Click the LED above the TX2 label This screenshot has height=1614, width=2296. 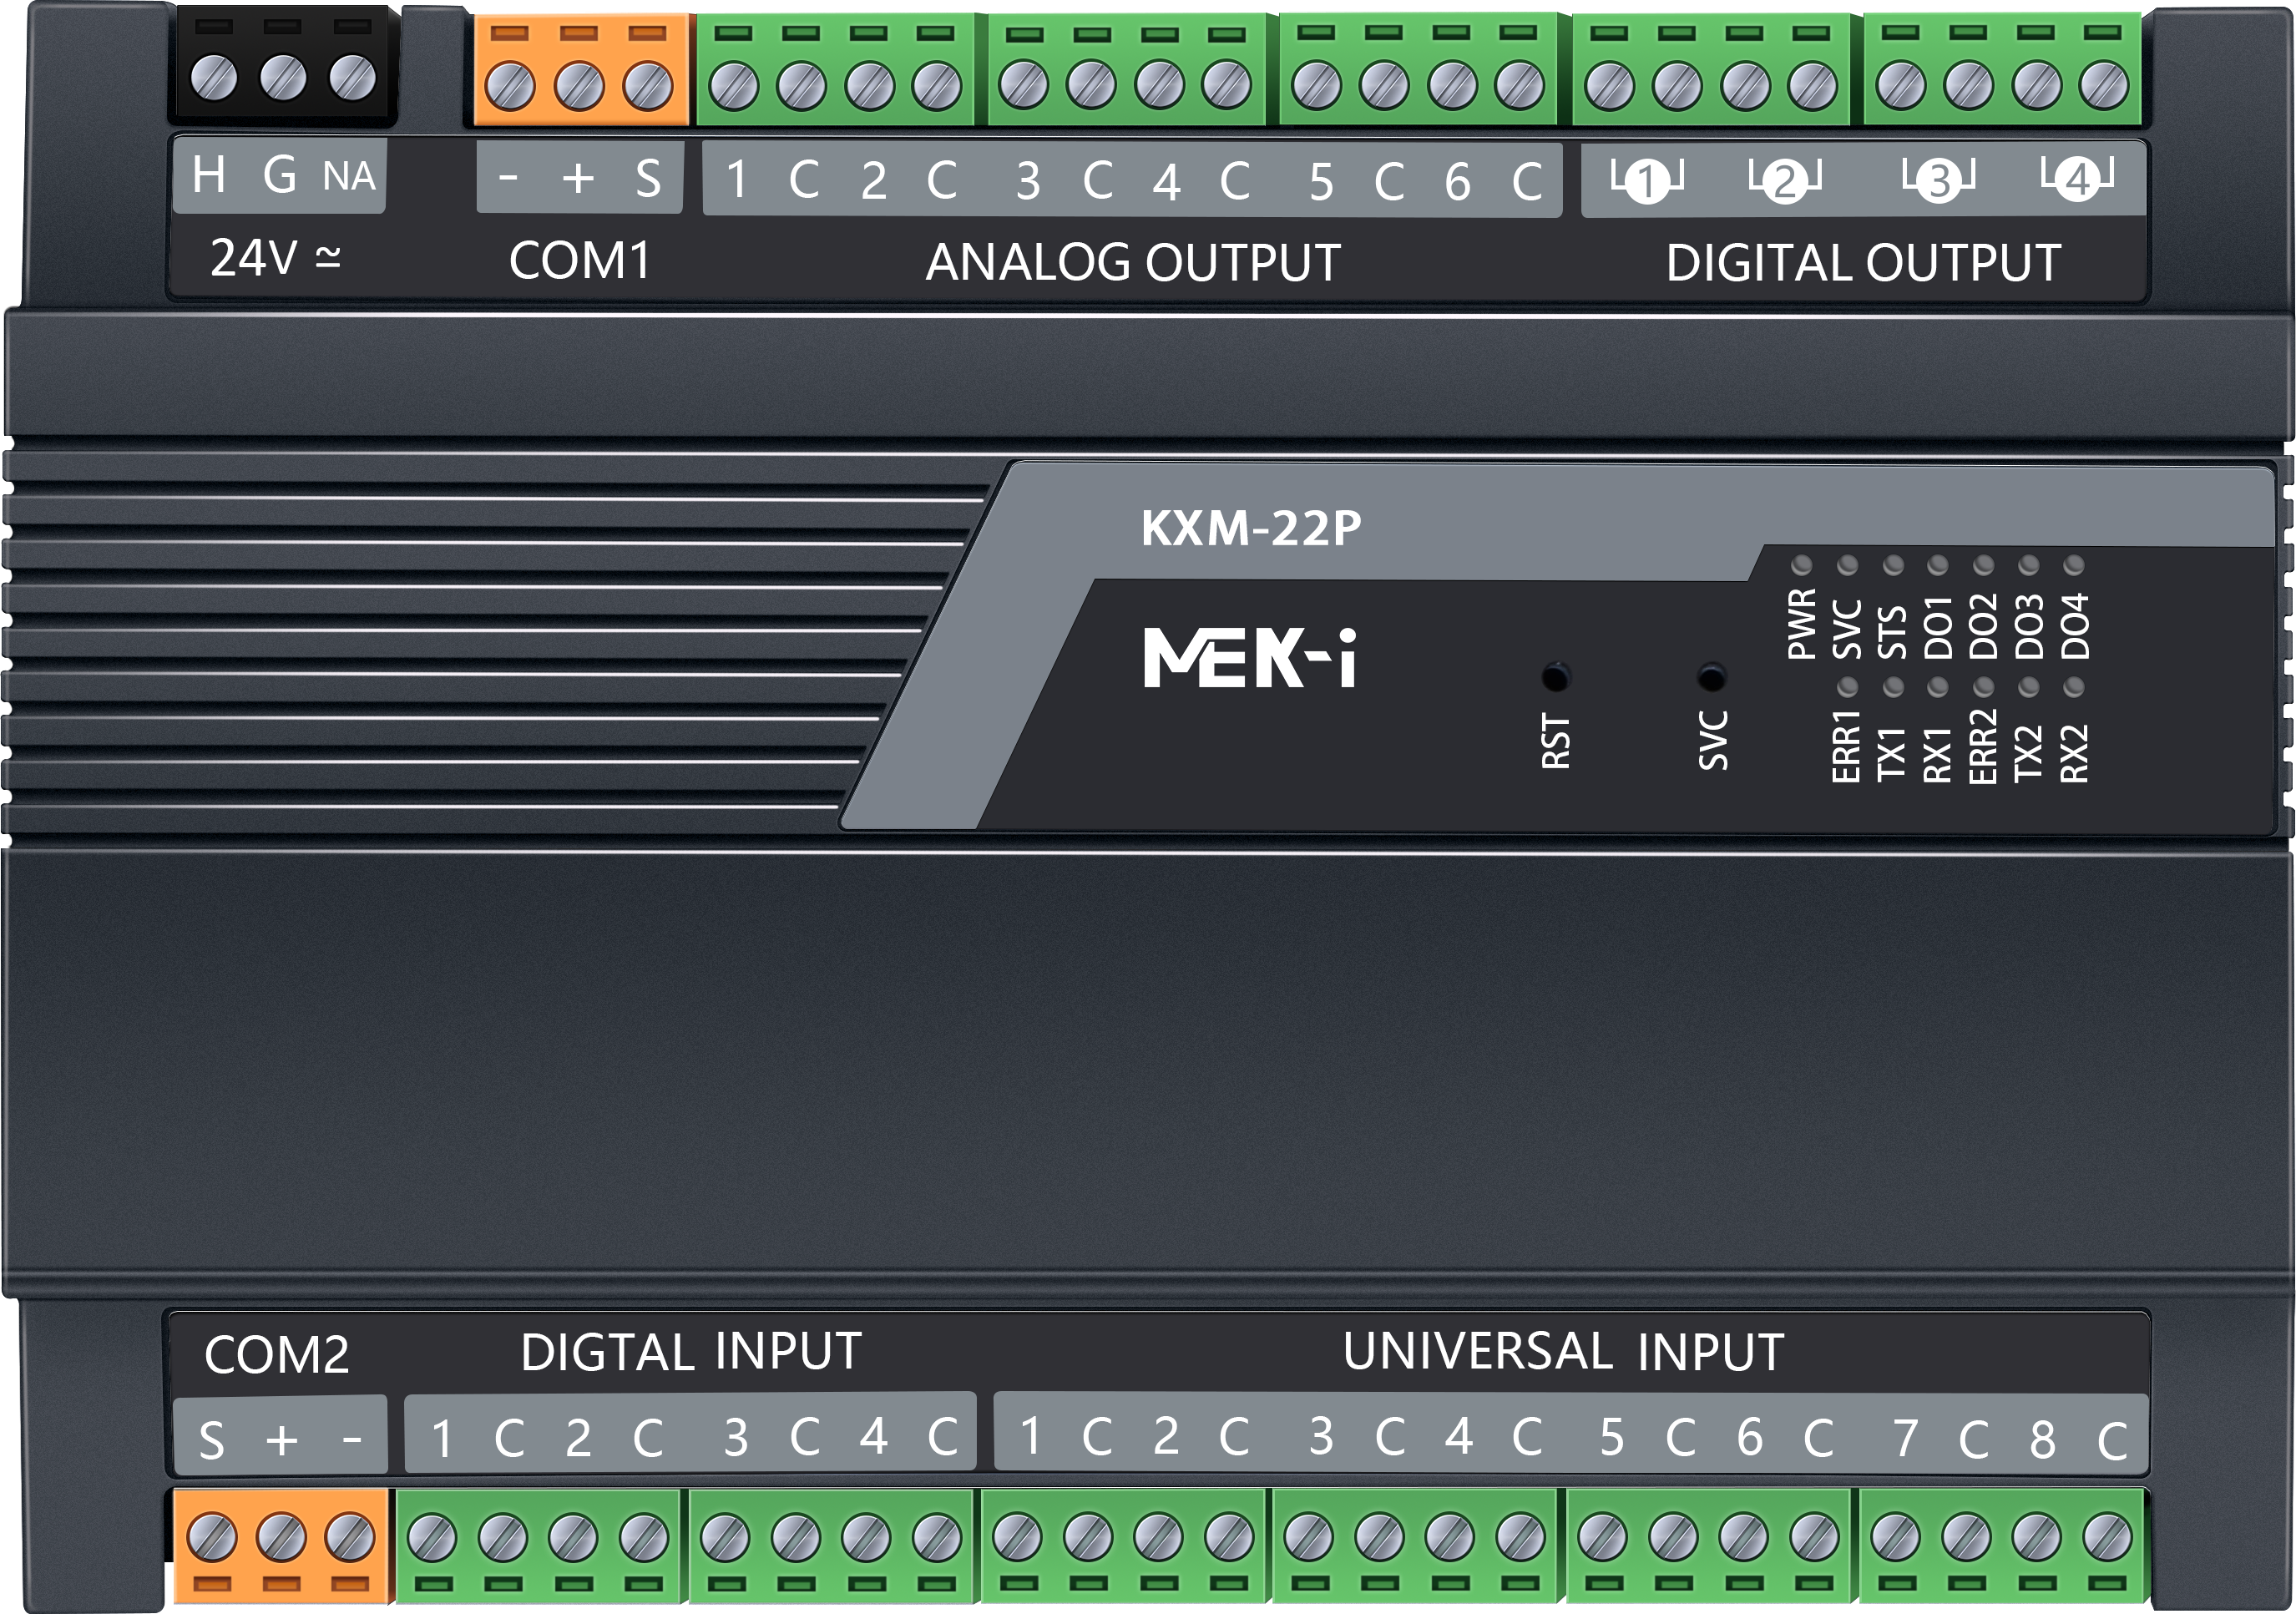(2029, 688)
